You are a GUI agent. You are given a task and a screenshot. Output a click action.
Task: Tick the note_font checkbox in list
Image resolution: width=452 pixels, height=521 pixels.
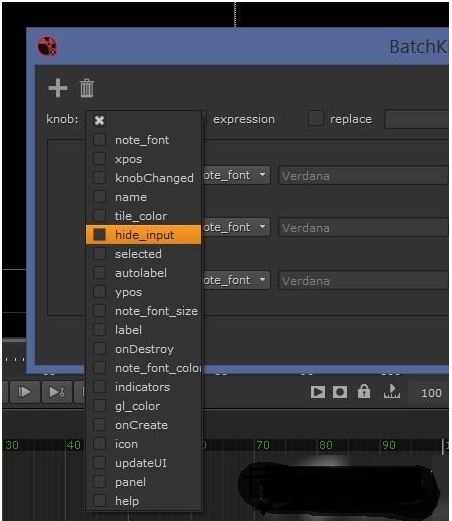click(99, 140)
